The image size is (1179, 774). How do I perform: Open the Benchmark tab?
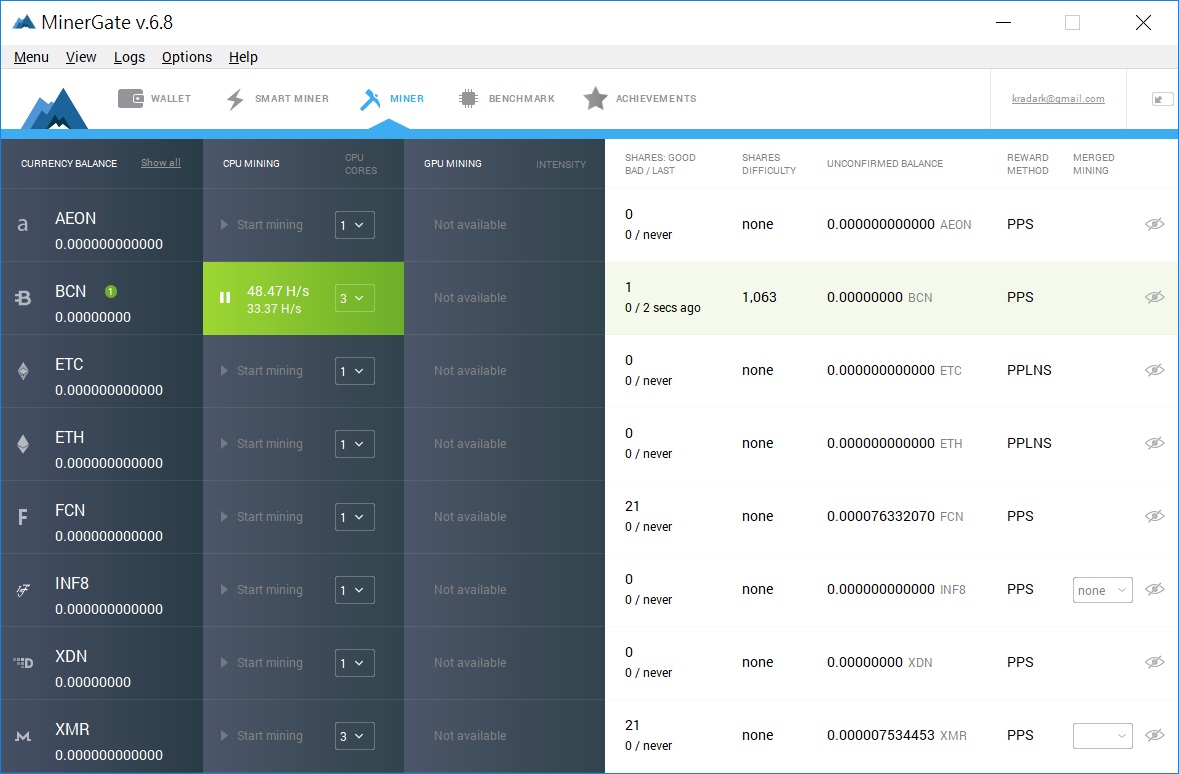(506, 99)
